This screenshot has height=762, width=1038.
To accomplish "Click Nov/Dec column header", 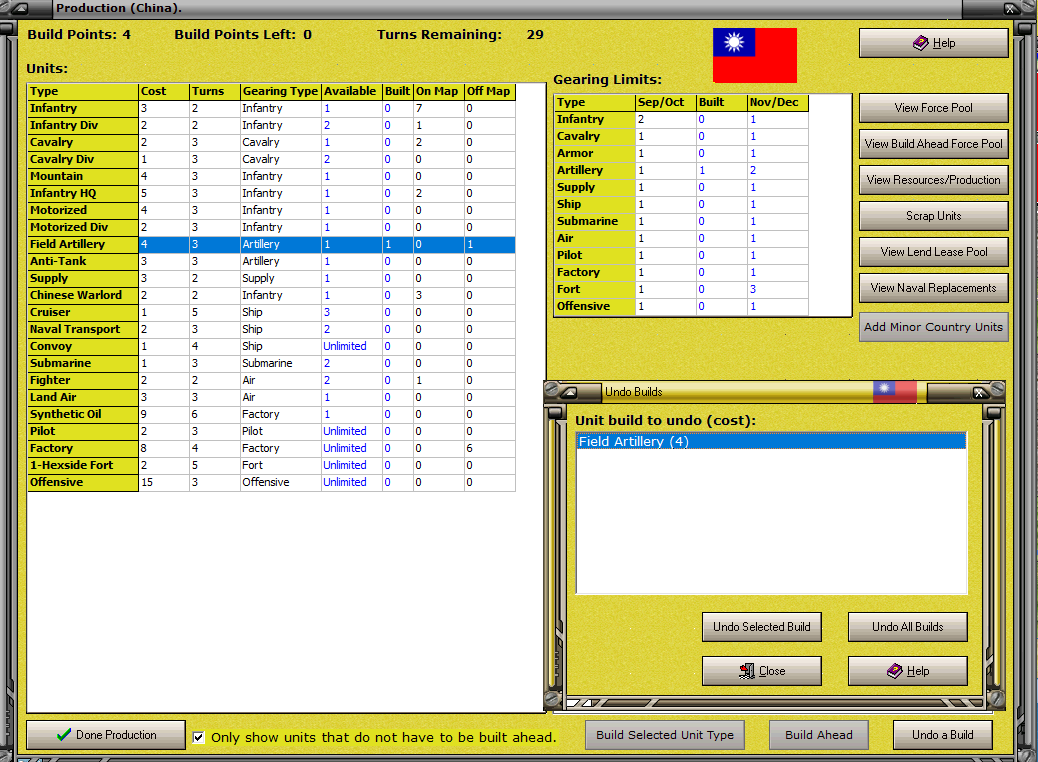I will point(777,103).
